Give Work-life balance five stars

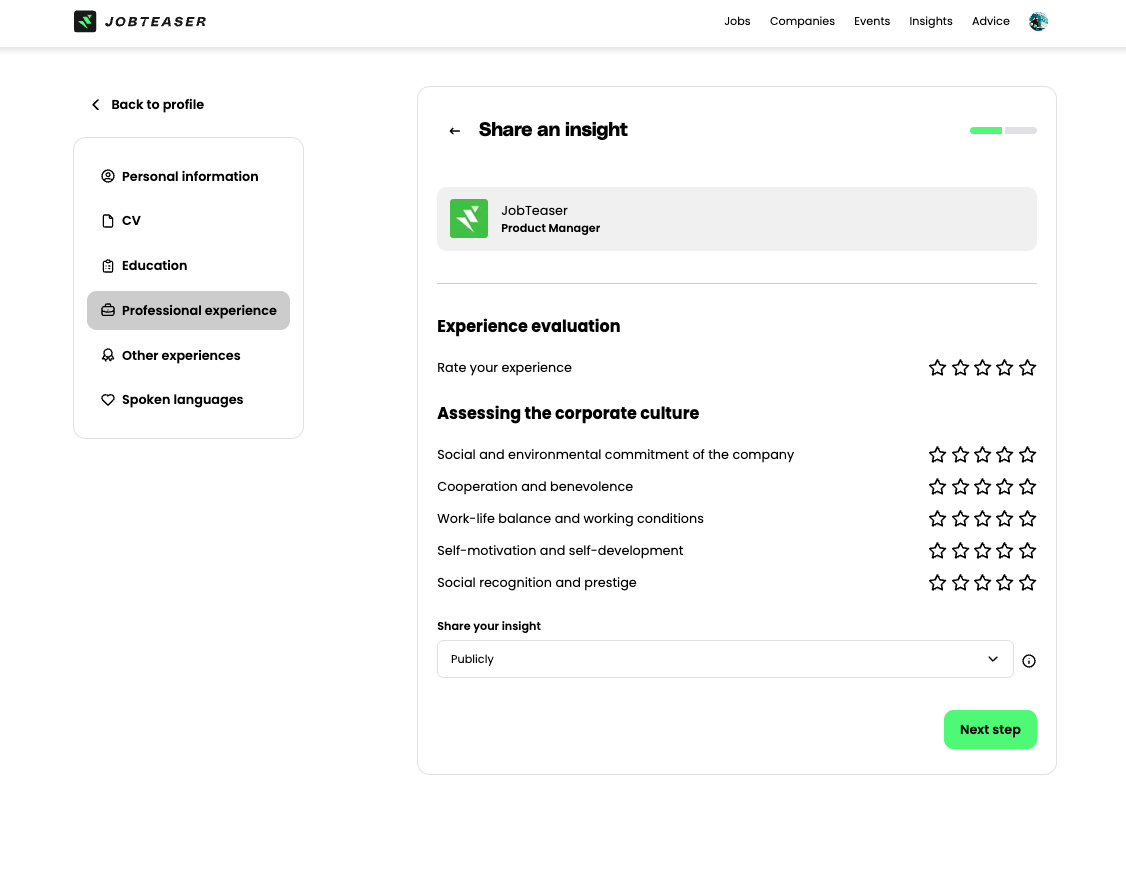[x=1028, y=518]
